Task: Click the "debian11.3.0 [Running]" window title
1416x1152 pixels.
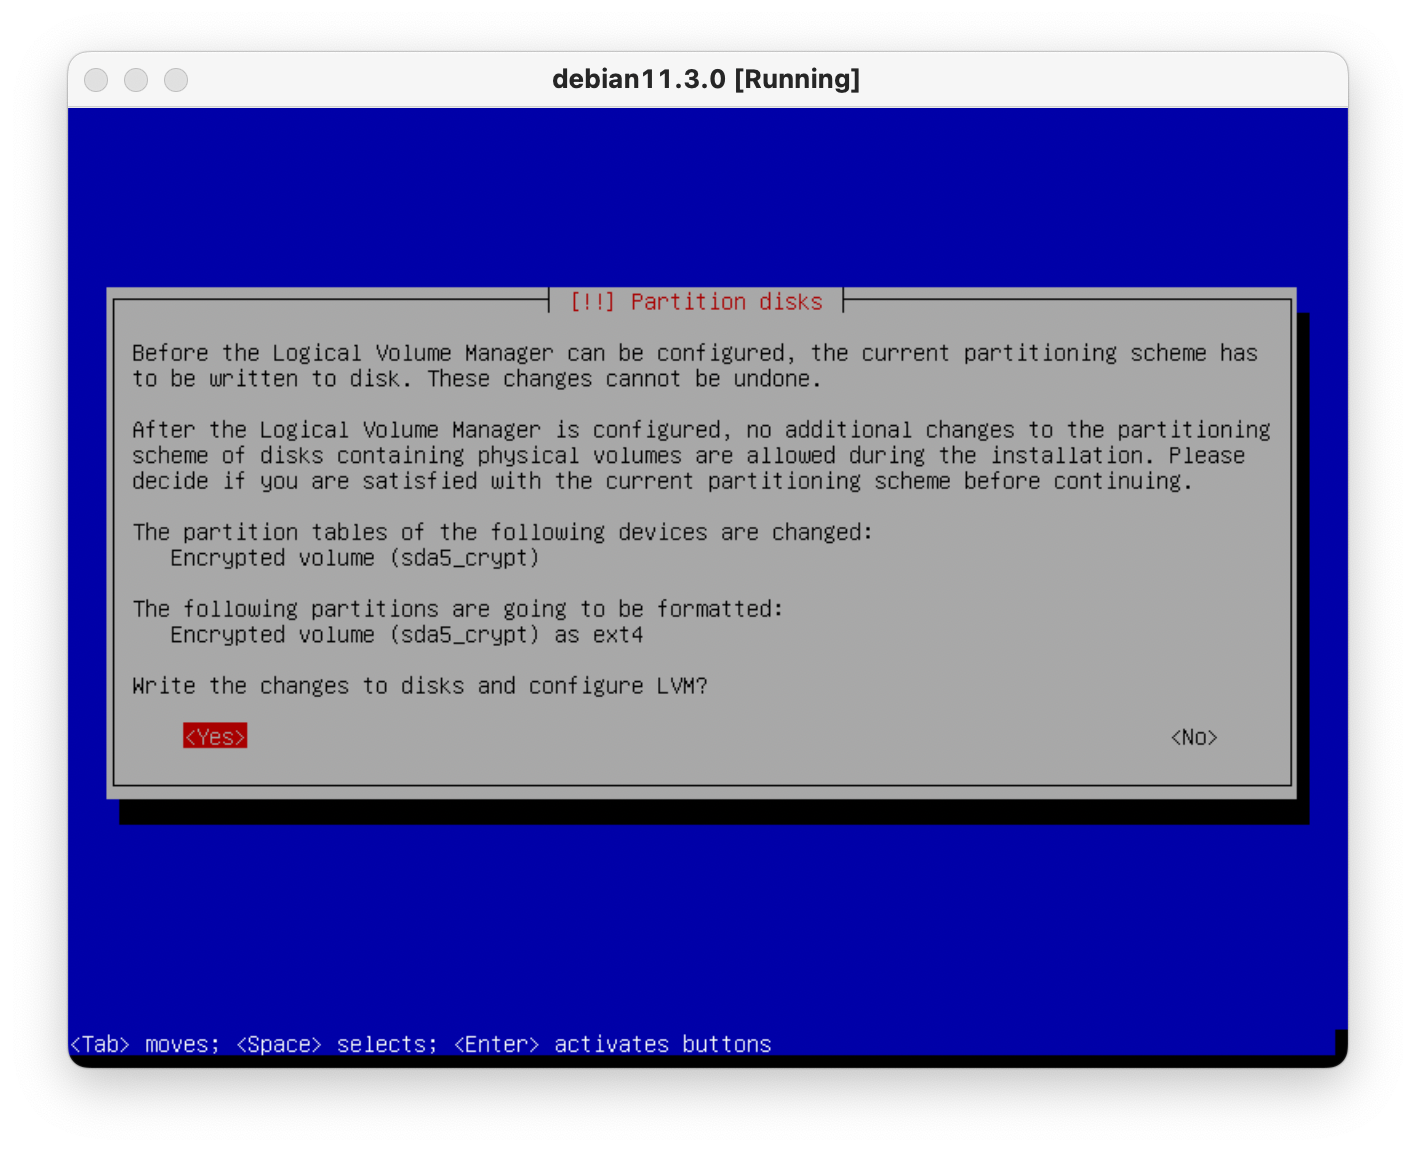Action: coord(706,79)
